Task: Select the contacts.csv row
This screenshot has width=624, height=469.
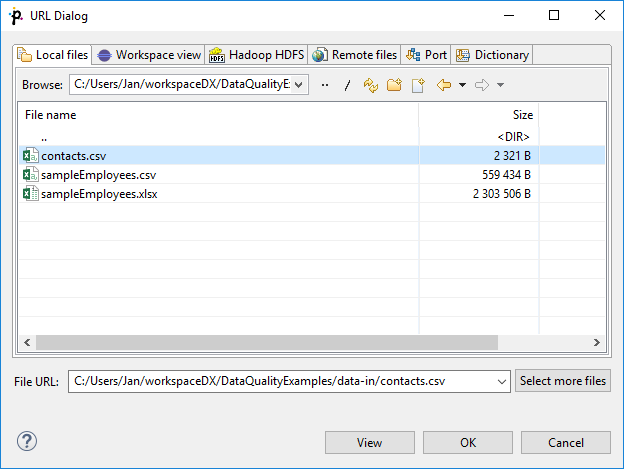Action: 312,156
